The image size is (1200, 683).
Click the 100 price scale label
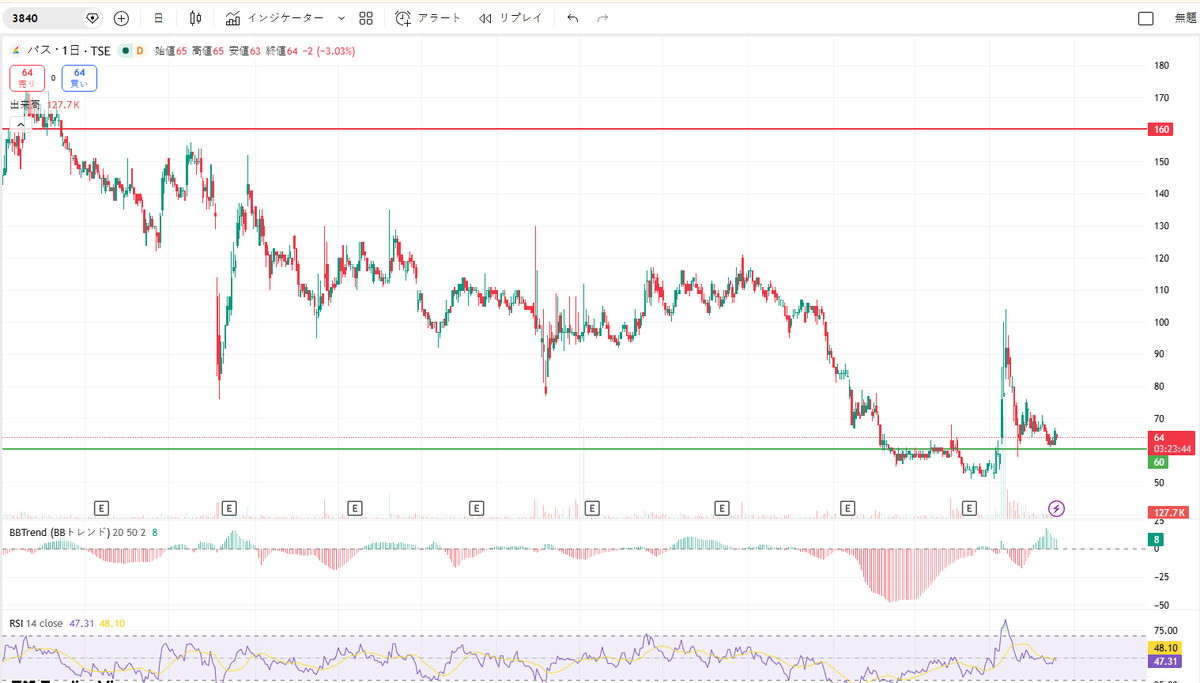tap(1161, 322)
